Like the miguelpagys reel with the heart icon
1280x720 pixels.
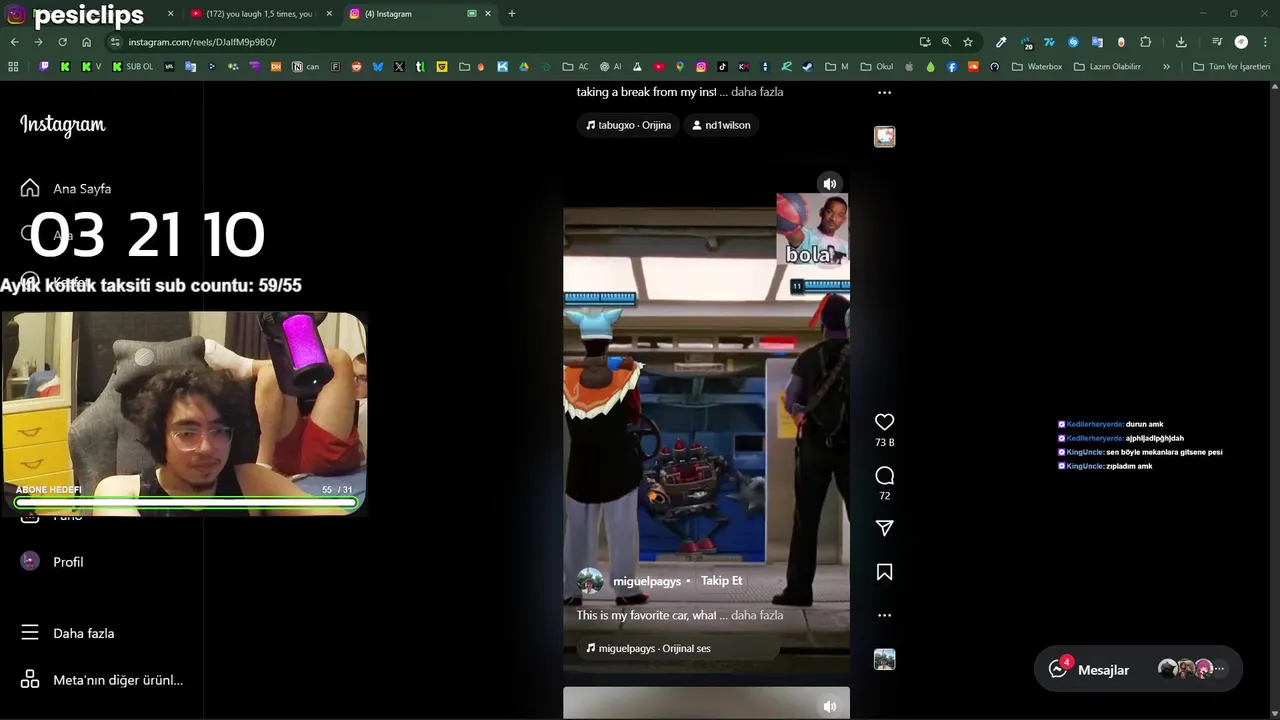[884, 422]
